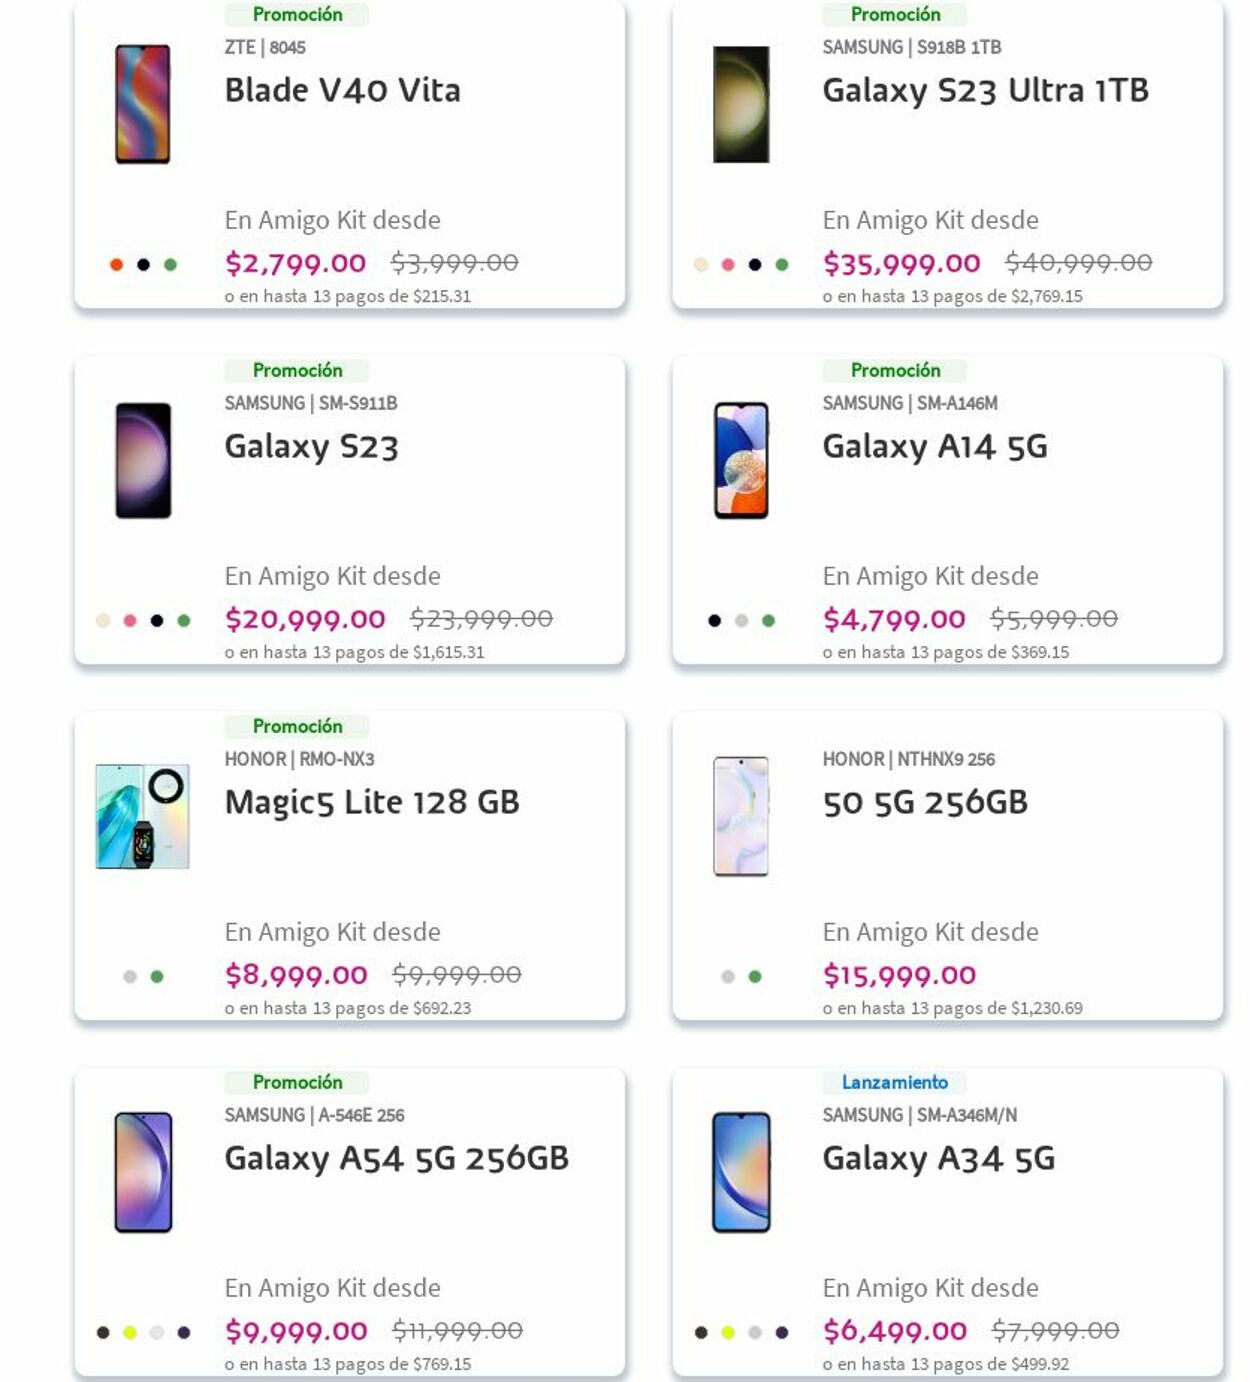Select the orange color for Blade V40 Vita
This screenshot has width=1250, height=1382.
116,265
